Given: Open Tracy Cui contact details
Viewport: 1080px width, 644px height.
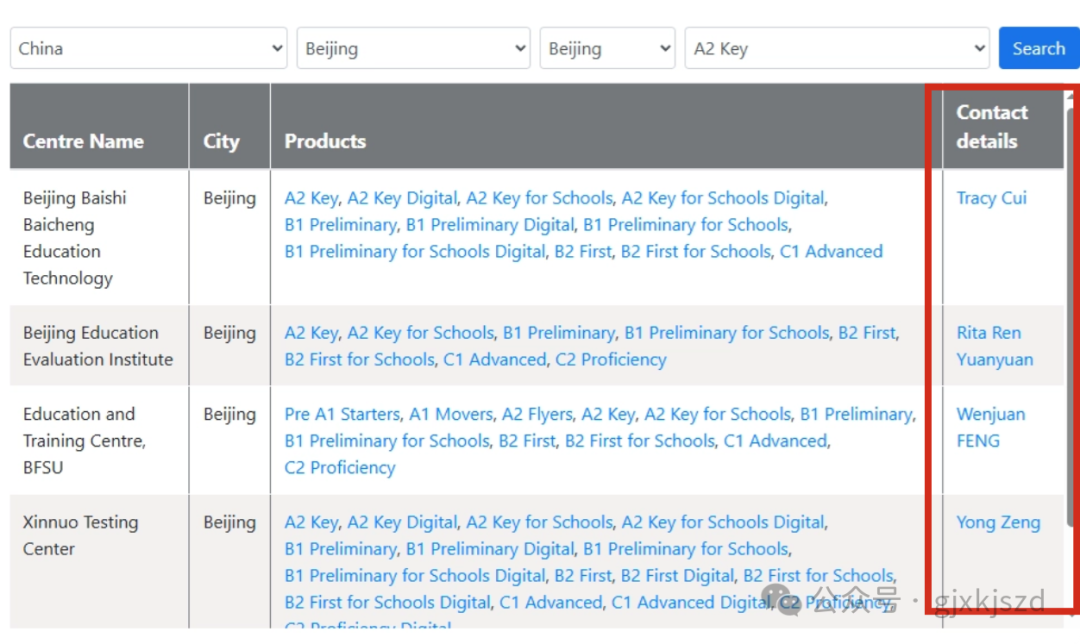Looking at the screenshot, I should point(991,198).
